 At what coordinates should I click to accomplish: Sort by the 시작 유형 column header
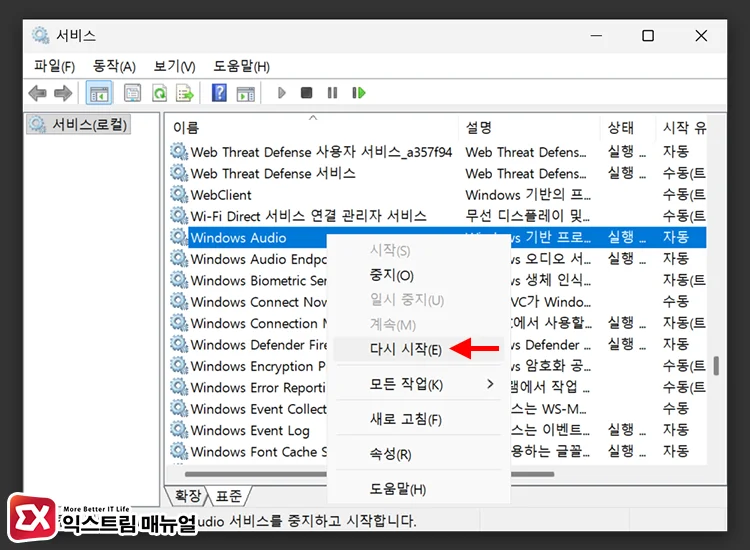682,127
